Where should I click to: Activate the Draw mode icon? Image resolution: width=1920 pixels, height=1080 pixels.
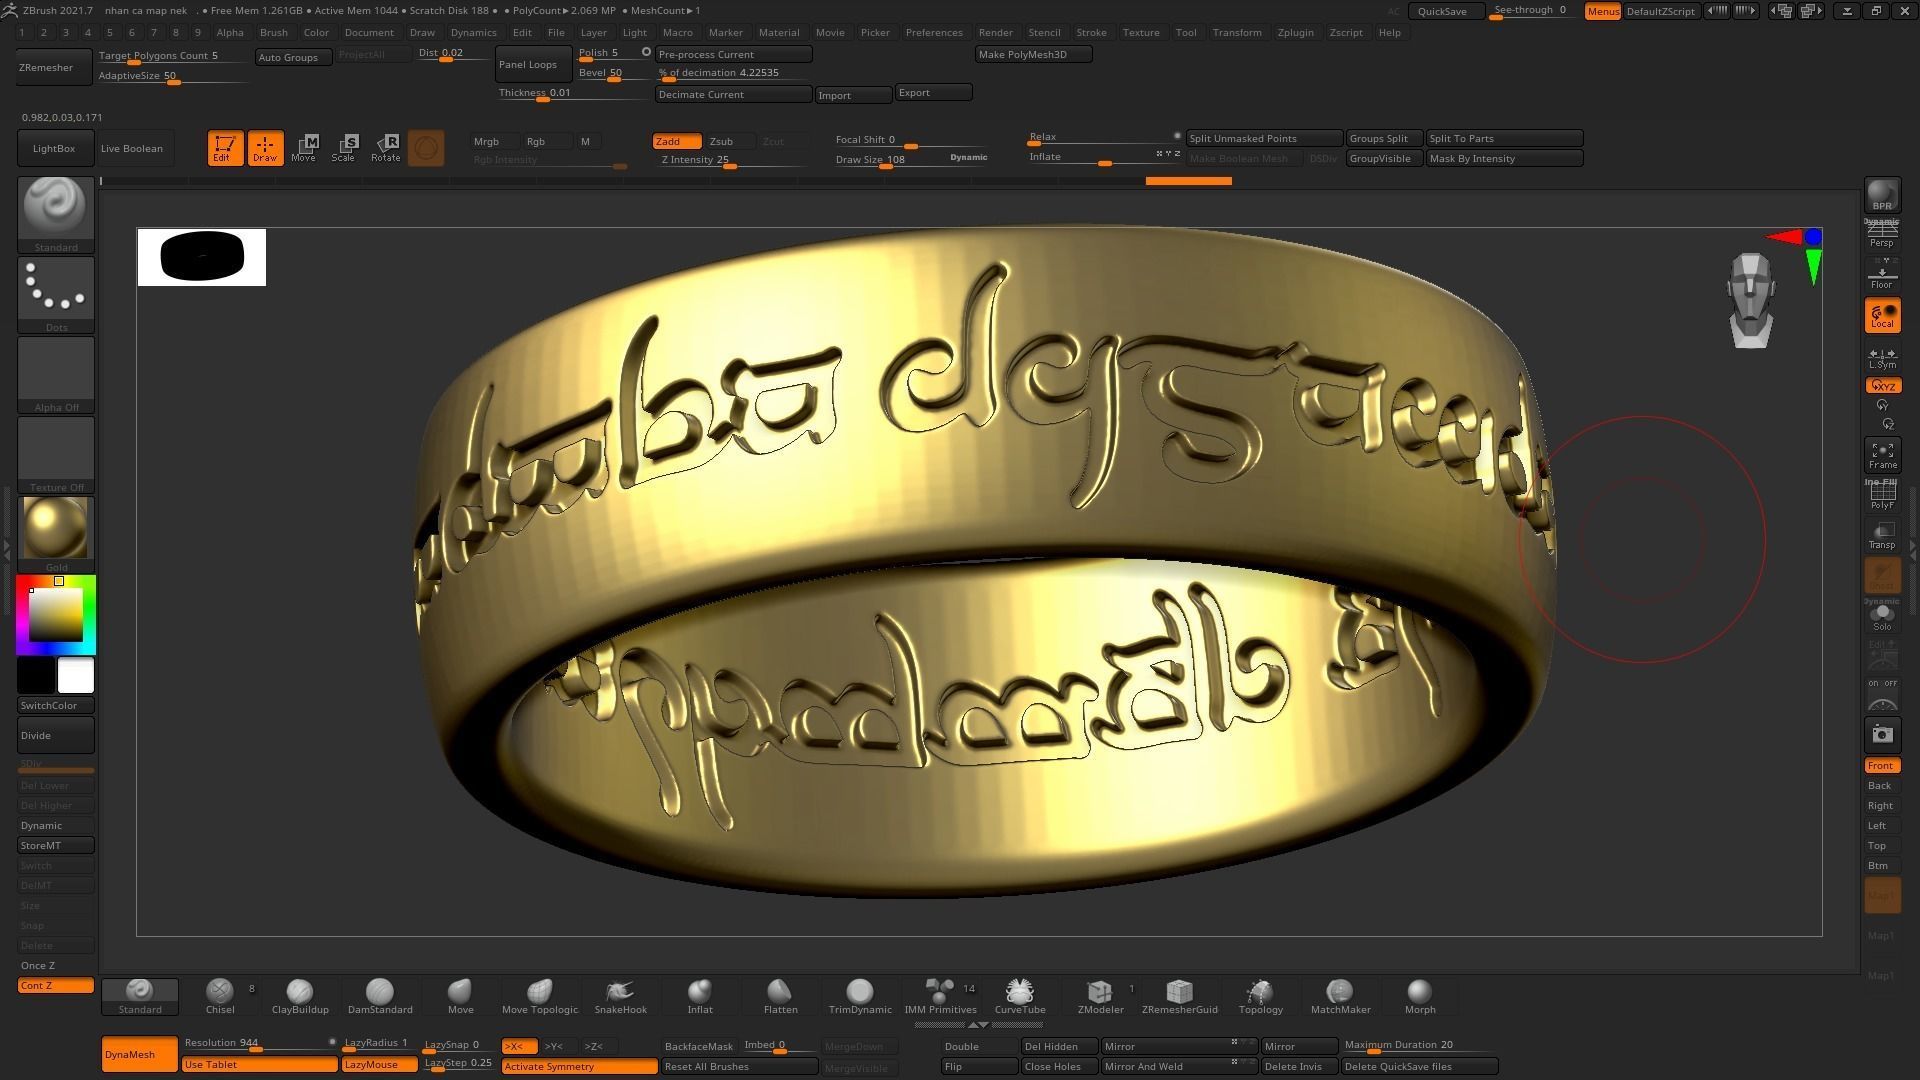click(265, 148)
